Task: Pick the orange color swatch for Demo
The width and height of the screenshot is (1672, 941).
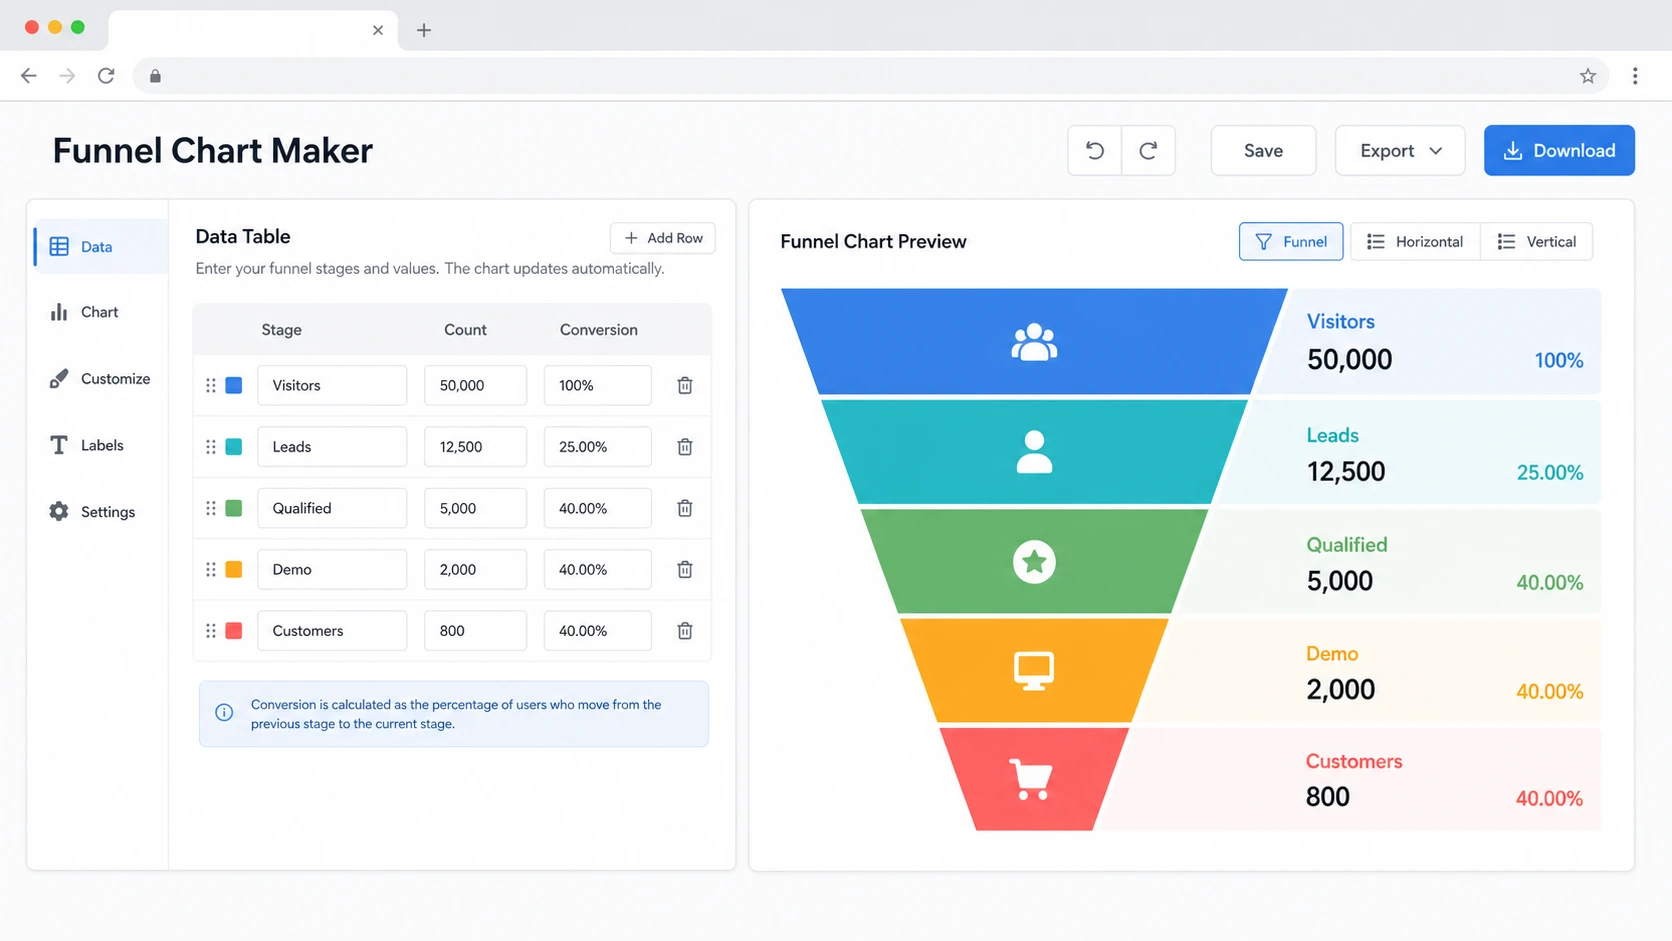Action: coord(234,569)
